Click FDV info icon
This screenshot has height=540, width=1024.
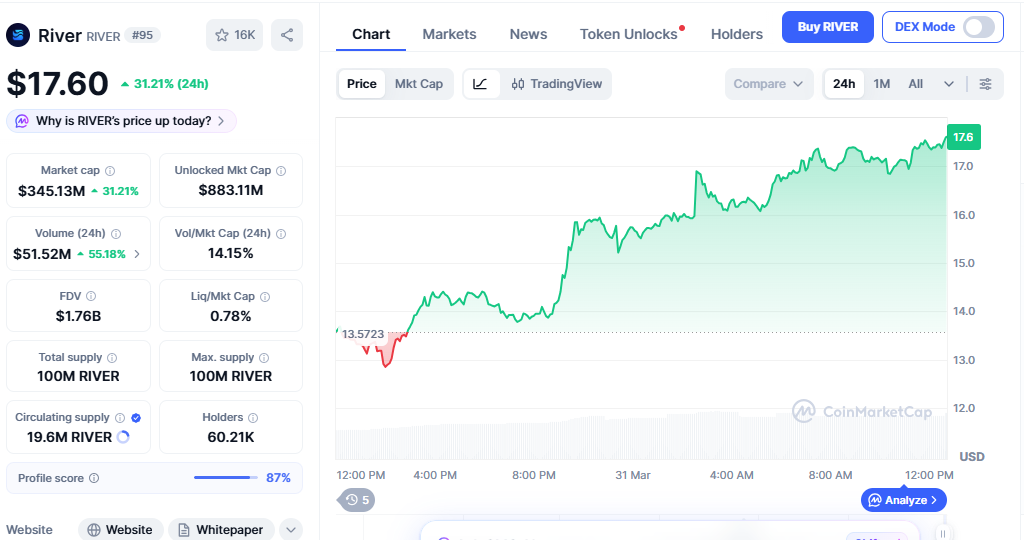click(91, 296)
